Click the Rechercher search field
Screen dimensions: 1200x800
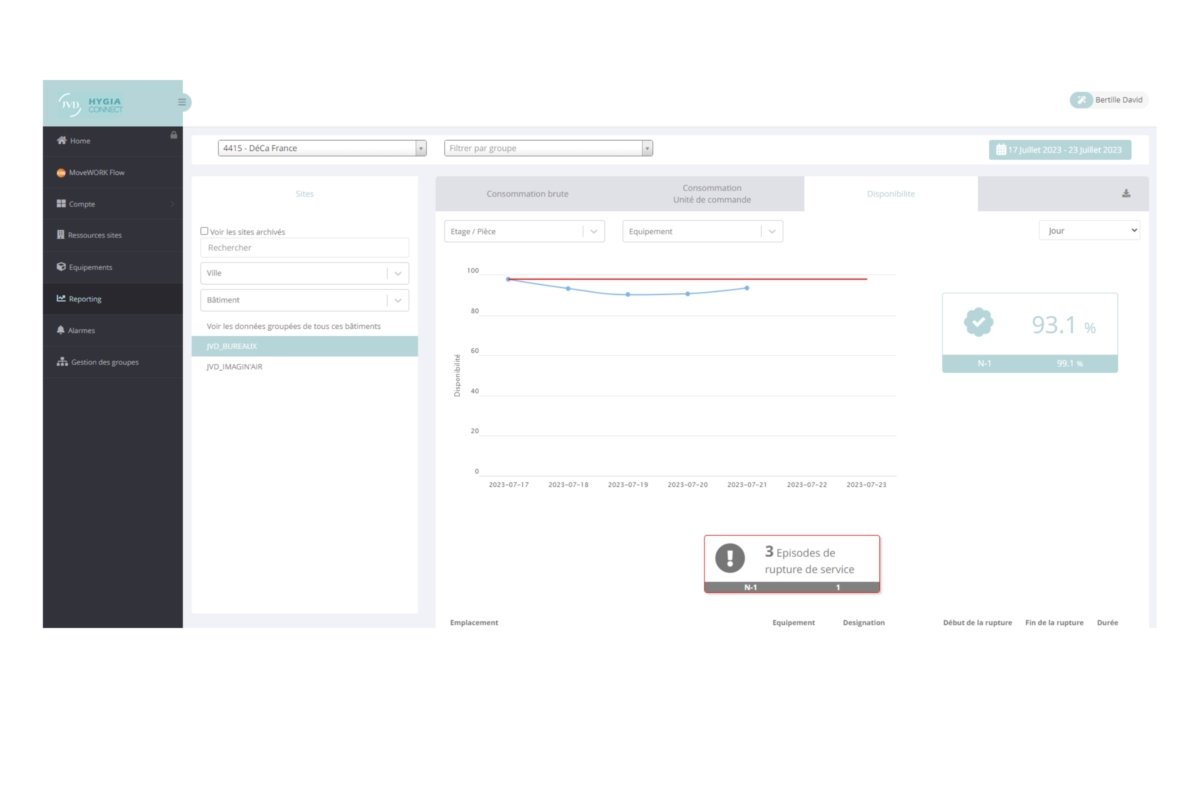click(x=304, y=248)
